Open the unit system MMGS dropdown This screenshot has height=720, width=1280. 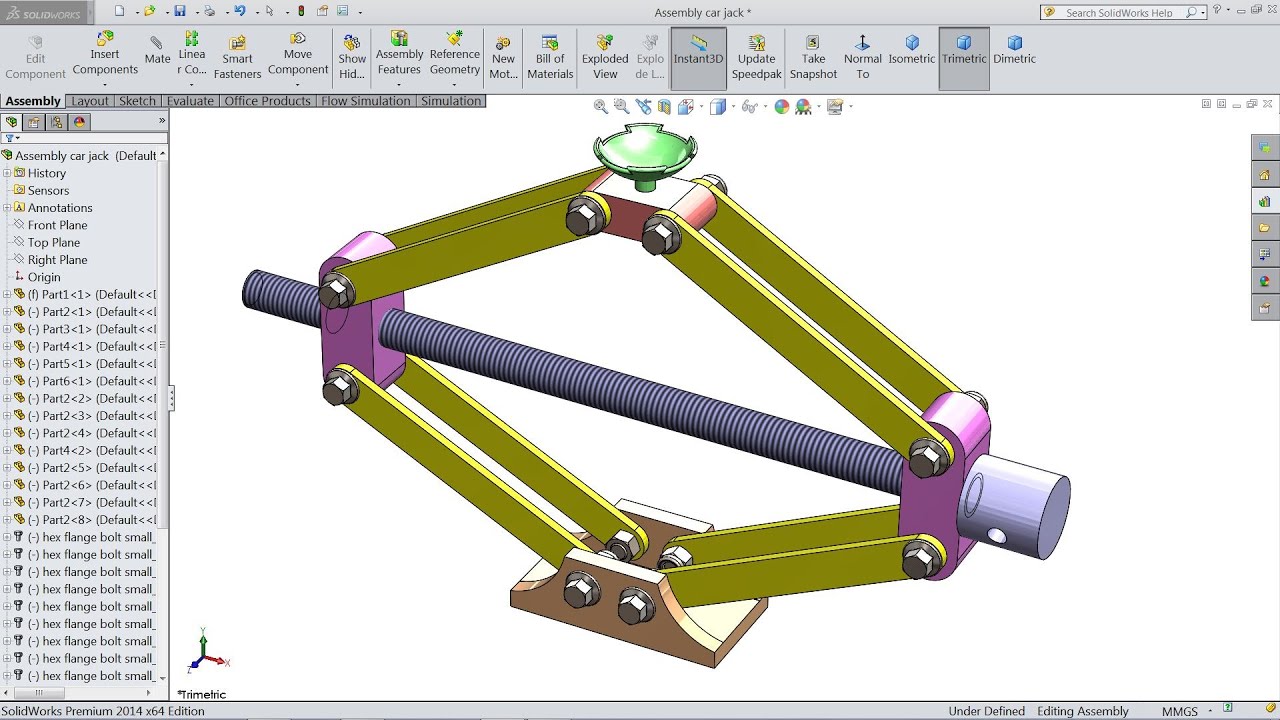click(x=1210, y=711)
